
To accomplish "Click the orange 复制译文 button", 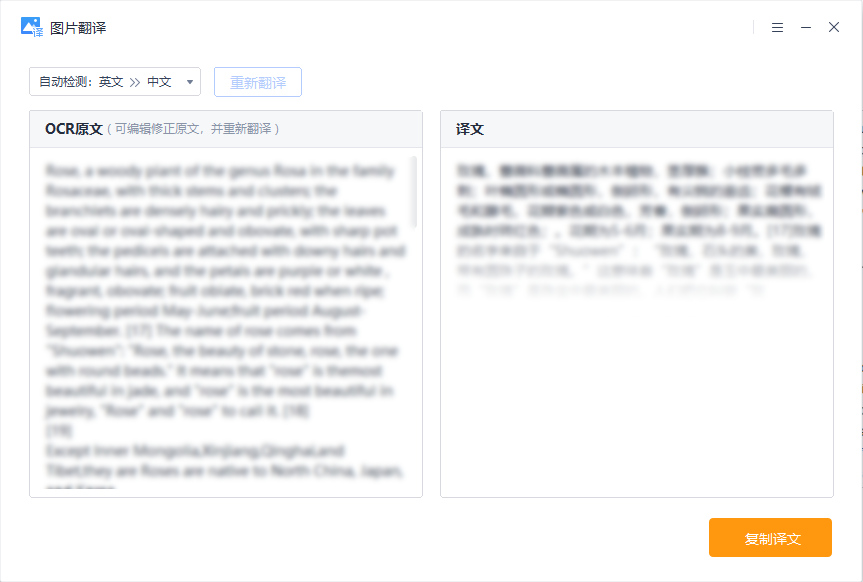I will (x=769, y=537).
